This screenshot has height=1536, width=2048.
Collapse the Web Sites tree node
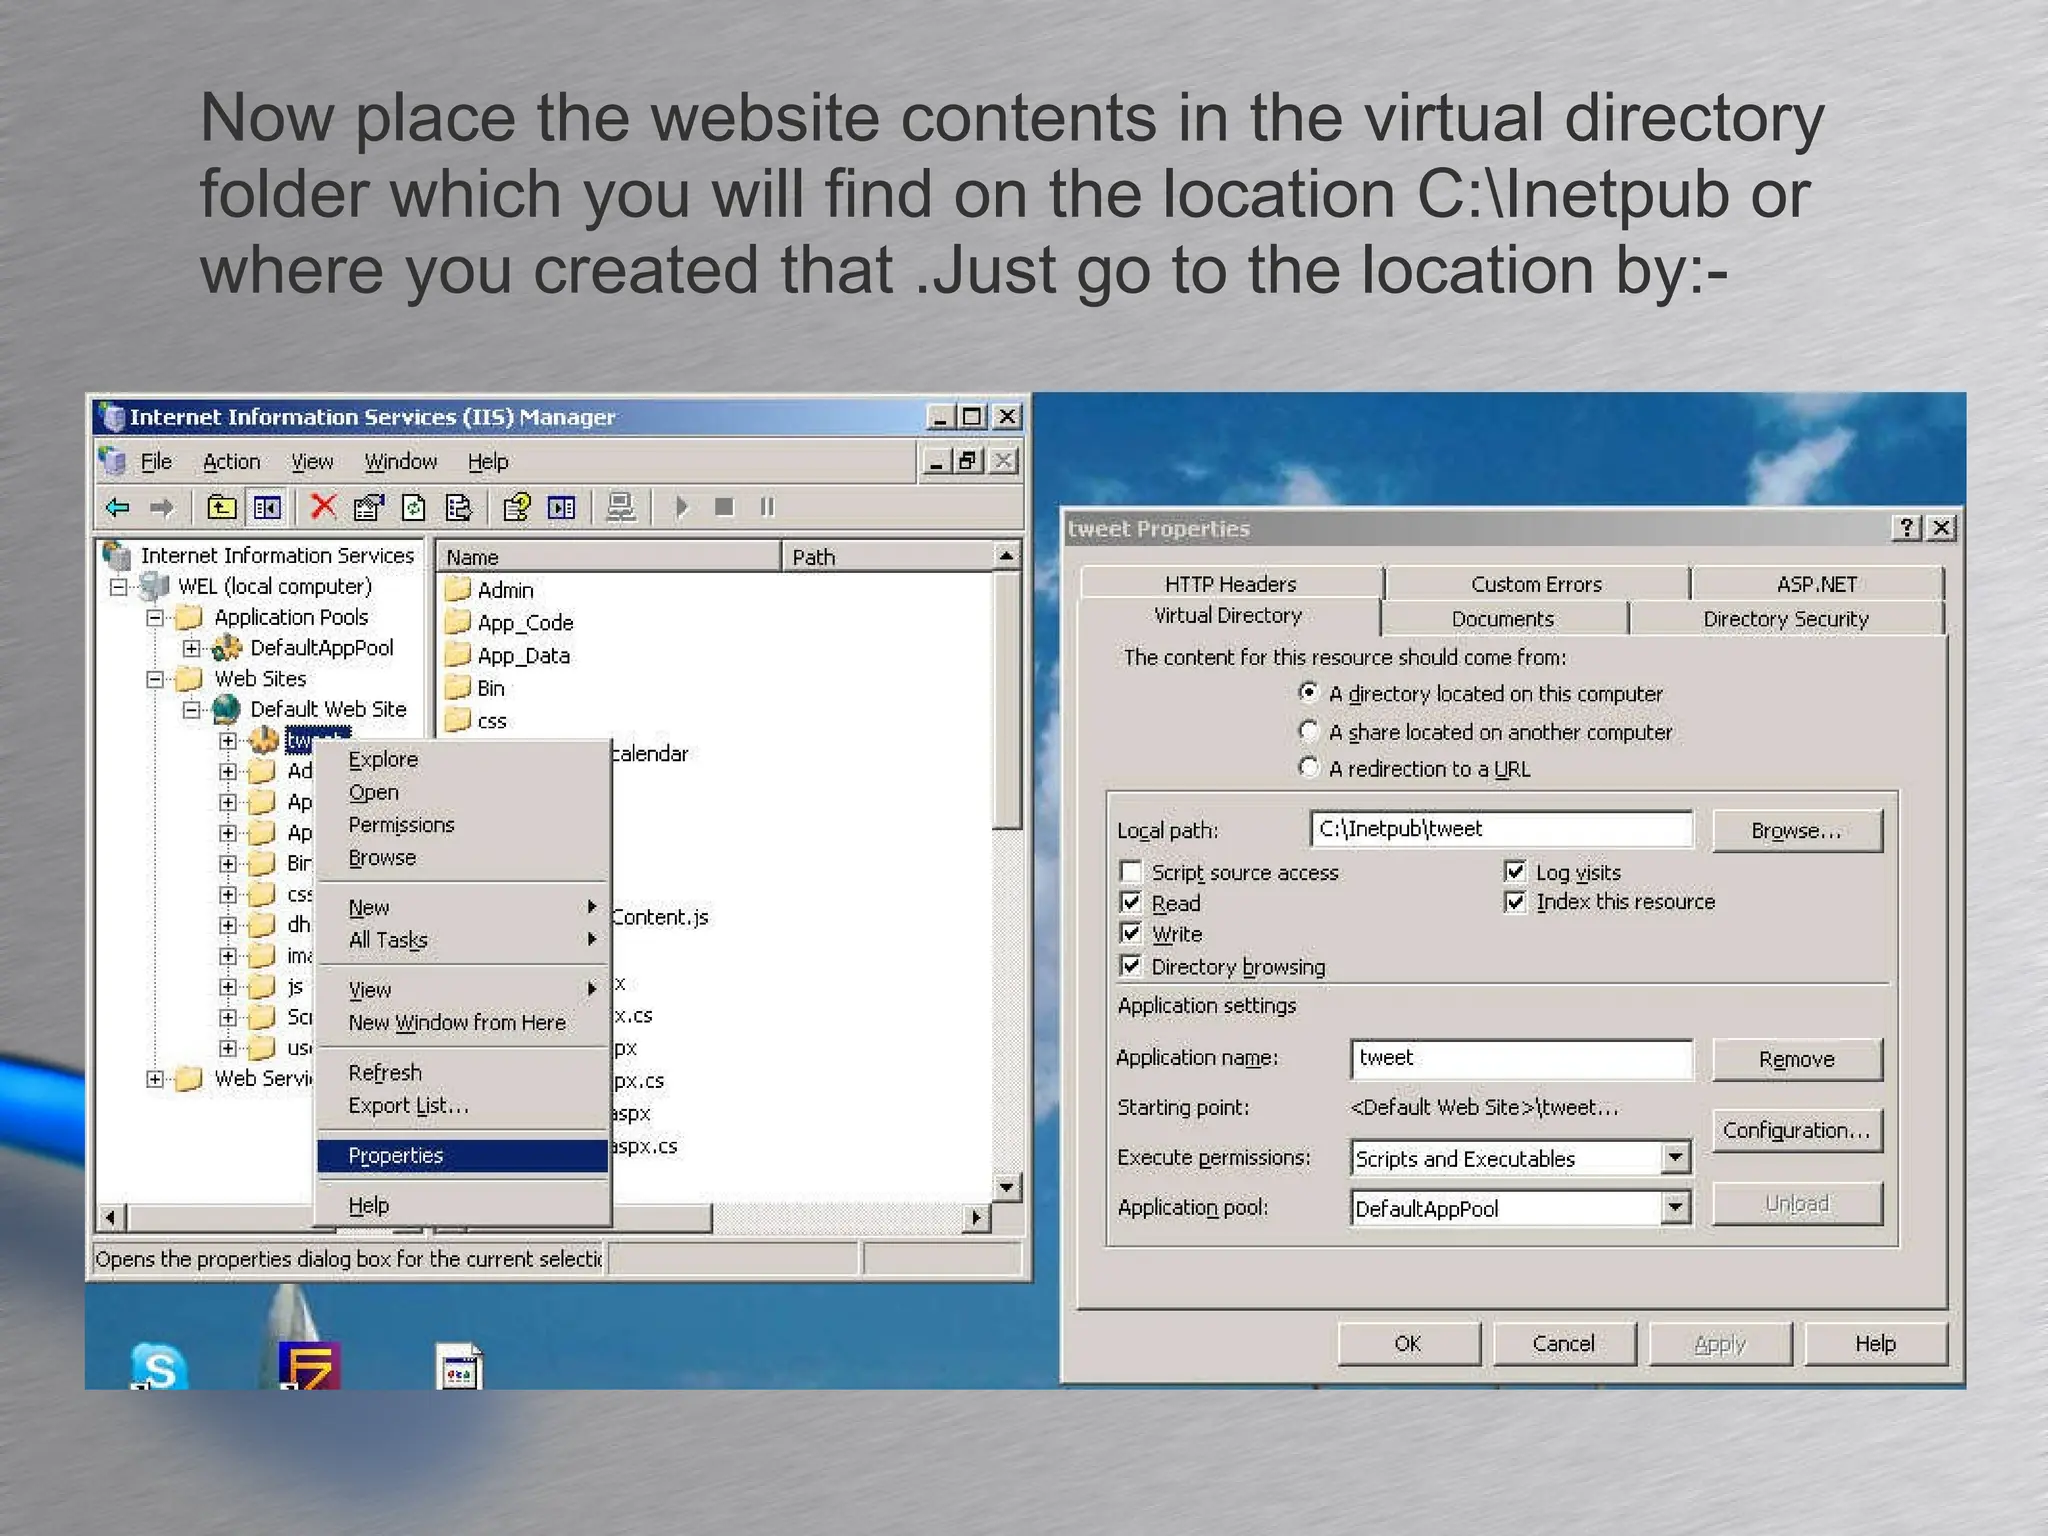[155, 680]
